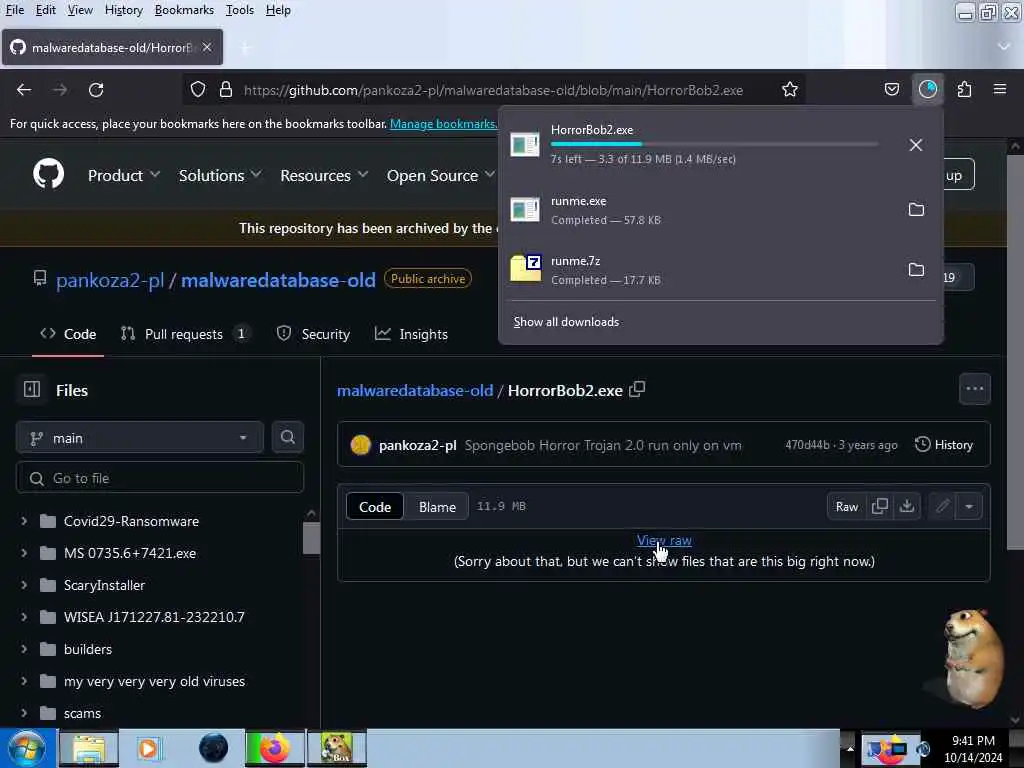
Task: Bookmark this page with the star icon
Action: 790,89
